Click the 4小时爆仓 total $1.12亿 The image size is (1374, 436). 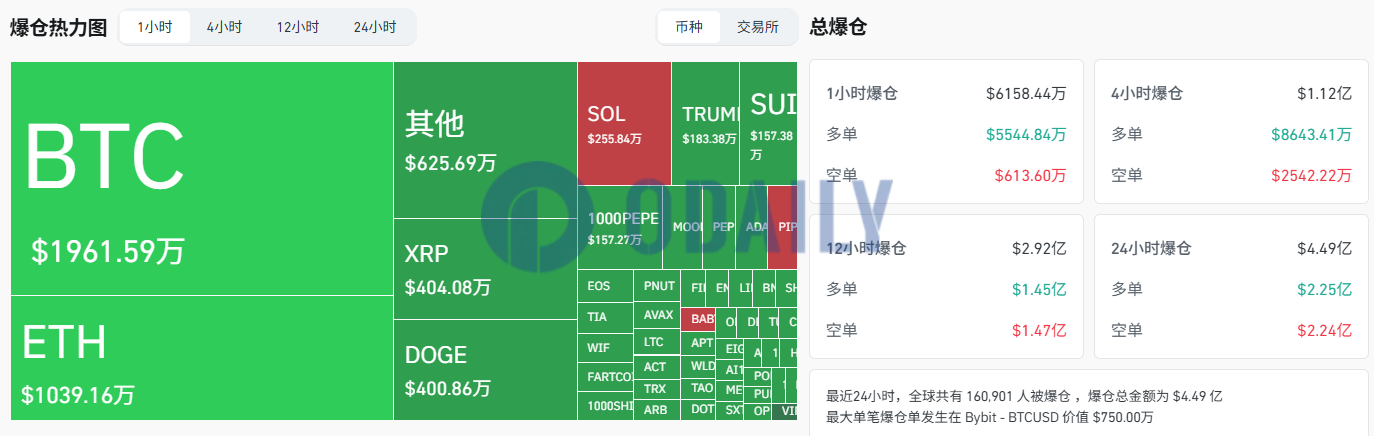(1325, 94)
